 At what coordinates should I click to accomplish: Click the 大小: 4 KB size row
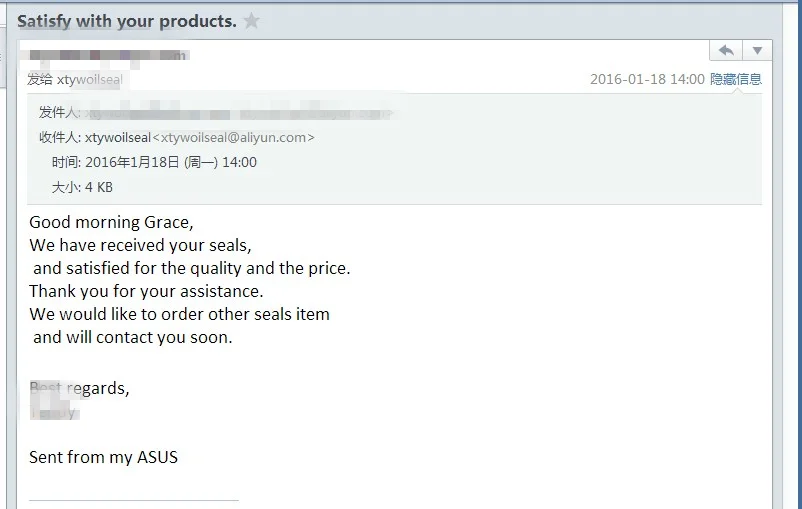click(82, 187)
